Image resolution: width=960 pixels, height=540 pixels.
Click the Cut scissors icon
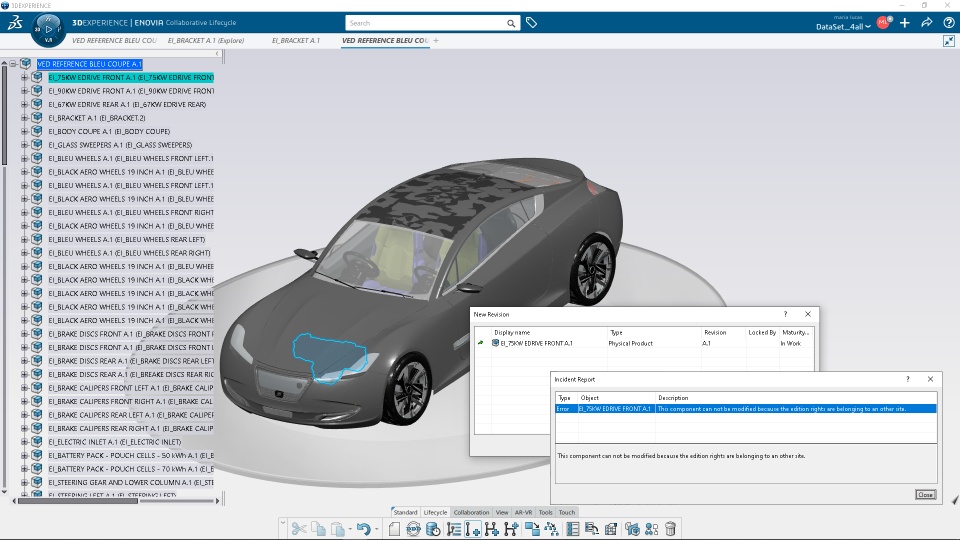point(299,528)
